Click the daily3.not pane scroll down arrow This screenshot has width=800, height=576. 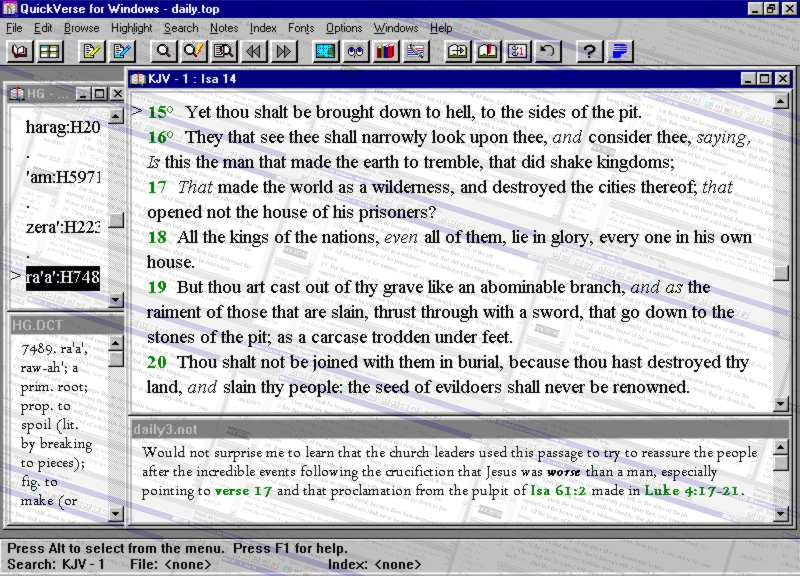tap(781, 513)
